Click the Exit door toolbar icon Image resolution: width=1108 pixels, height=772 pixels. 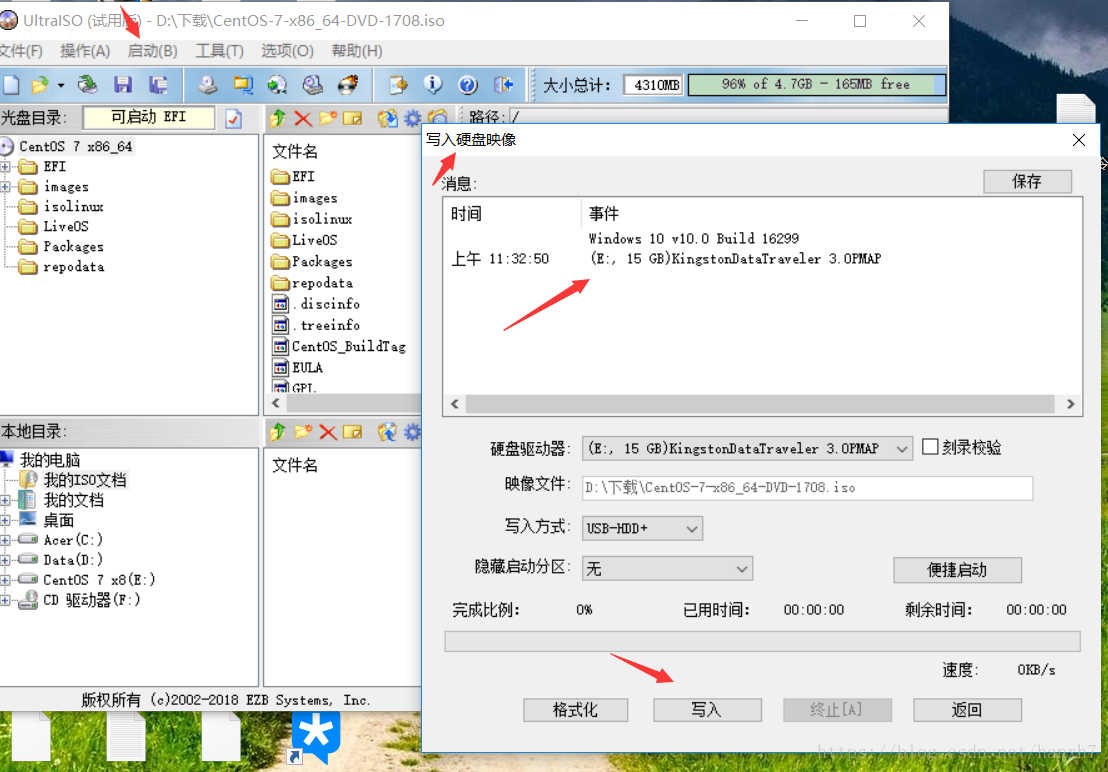click(503, 85)
